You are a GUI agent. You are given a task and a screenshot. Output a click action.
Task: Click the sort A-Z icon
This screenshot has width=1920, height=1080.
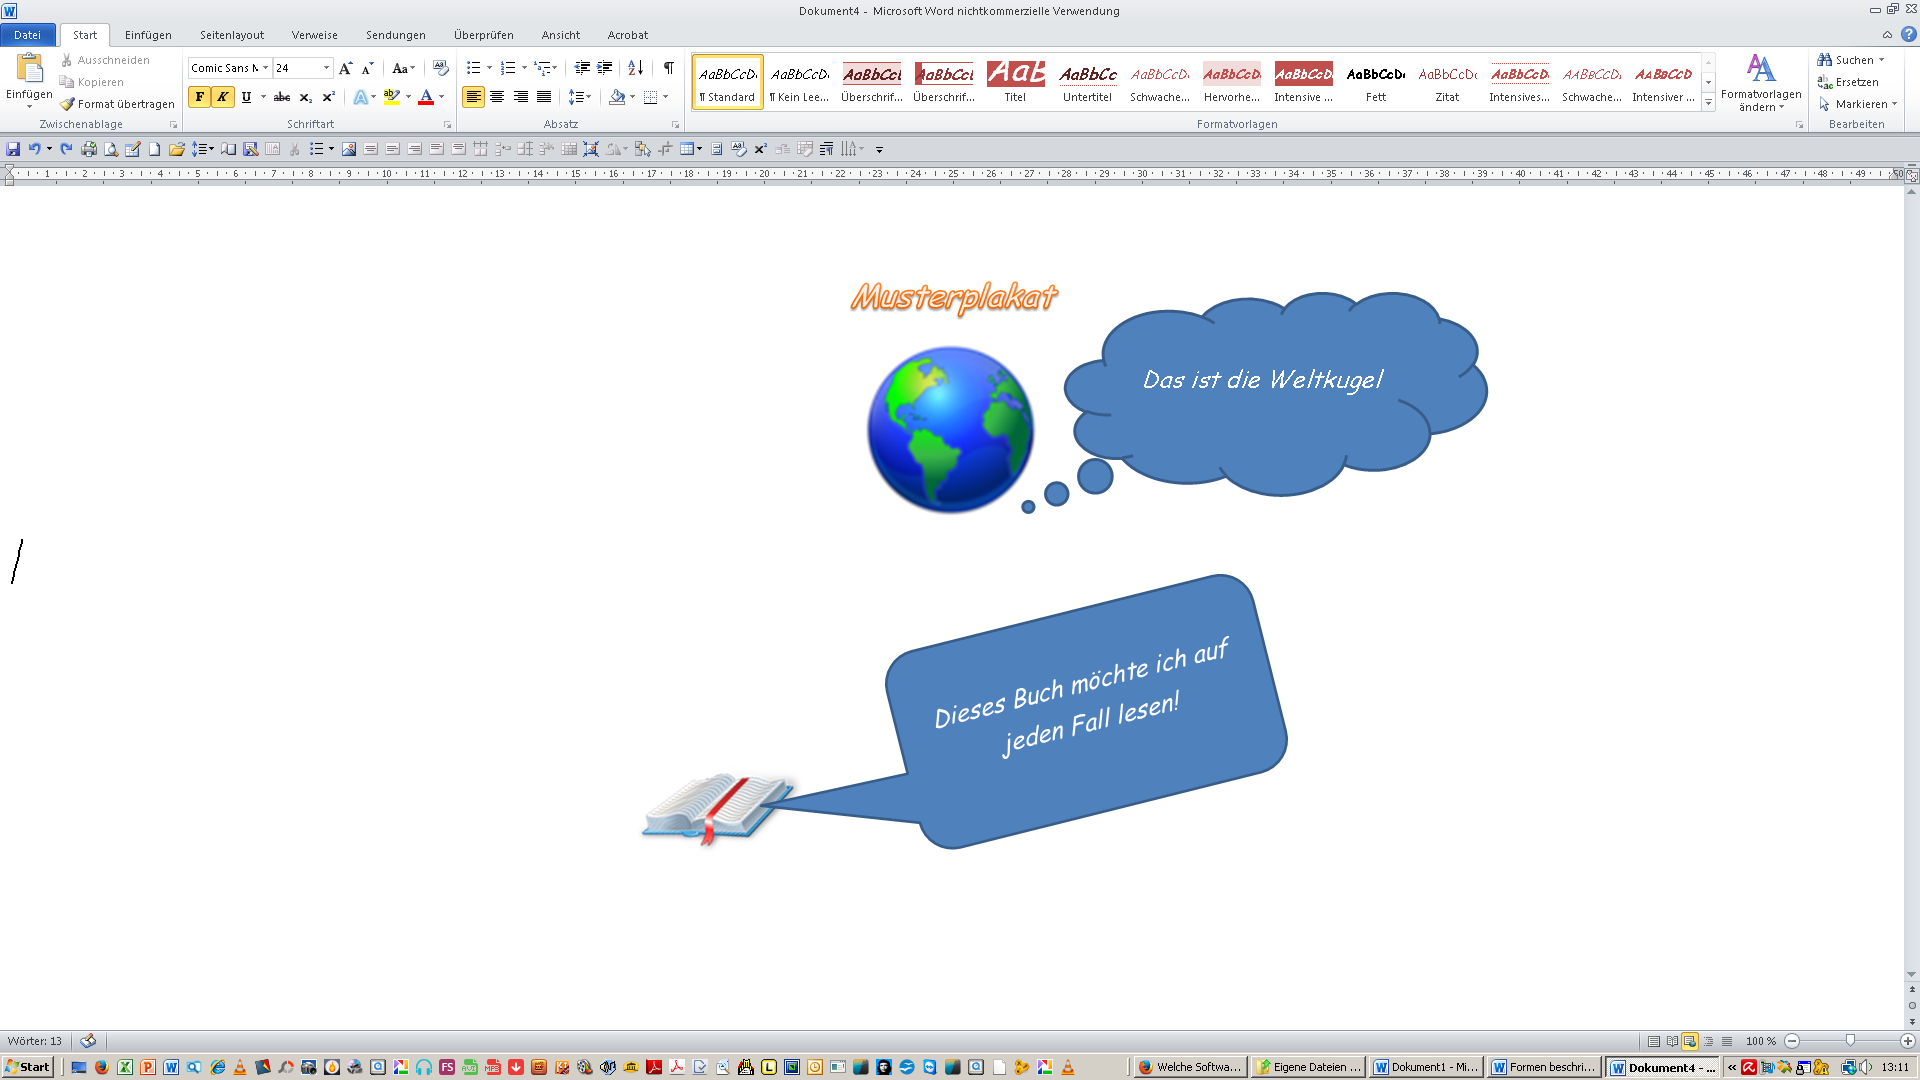point(635,68)
